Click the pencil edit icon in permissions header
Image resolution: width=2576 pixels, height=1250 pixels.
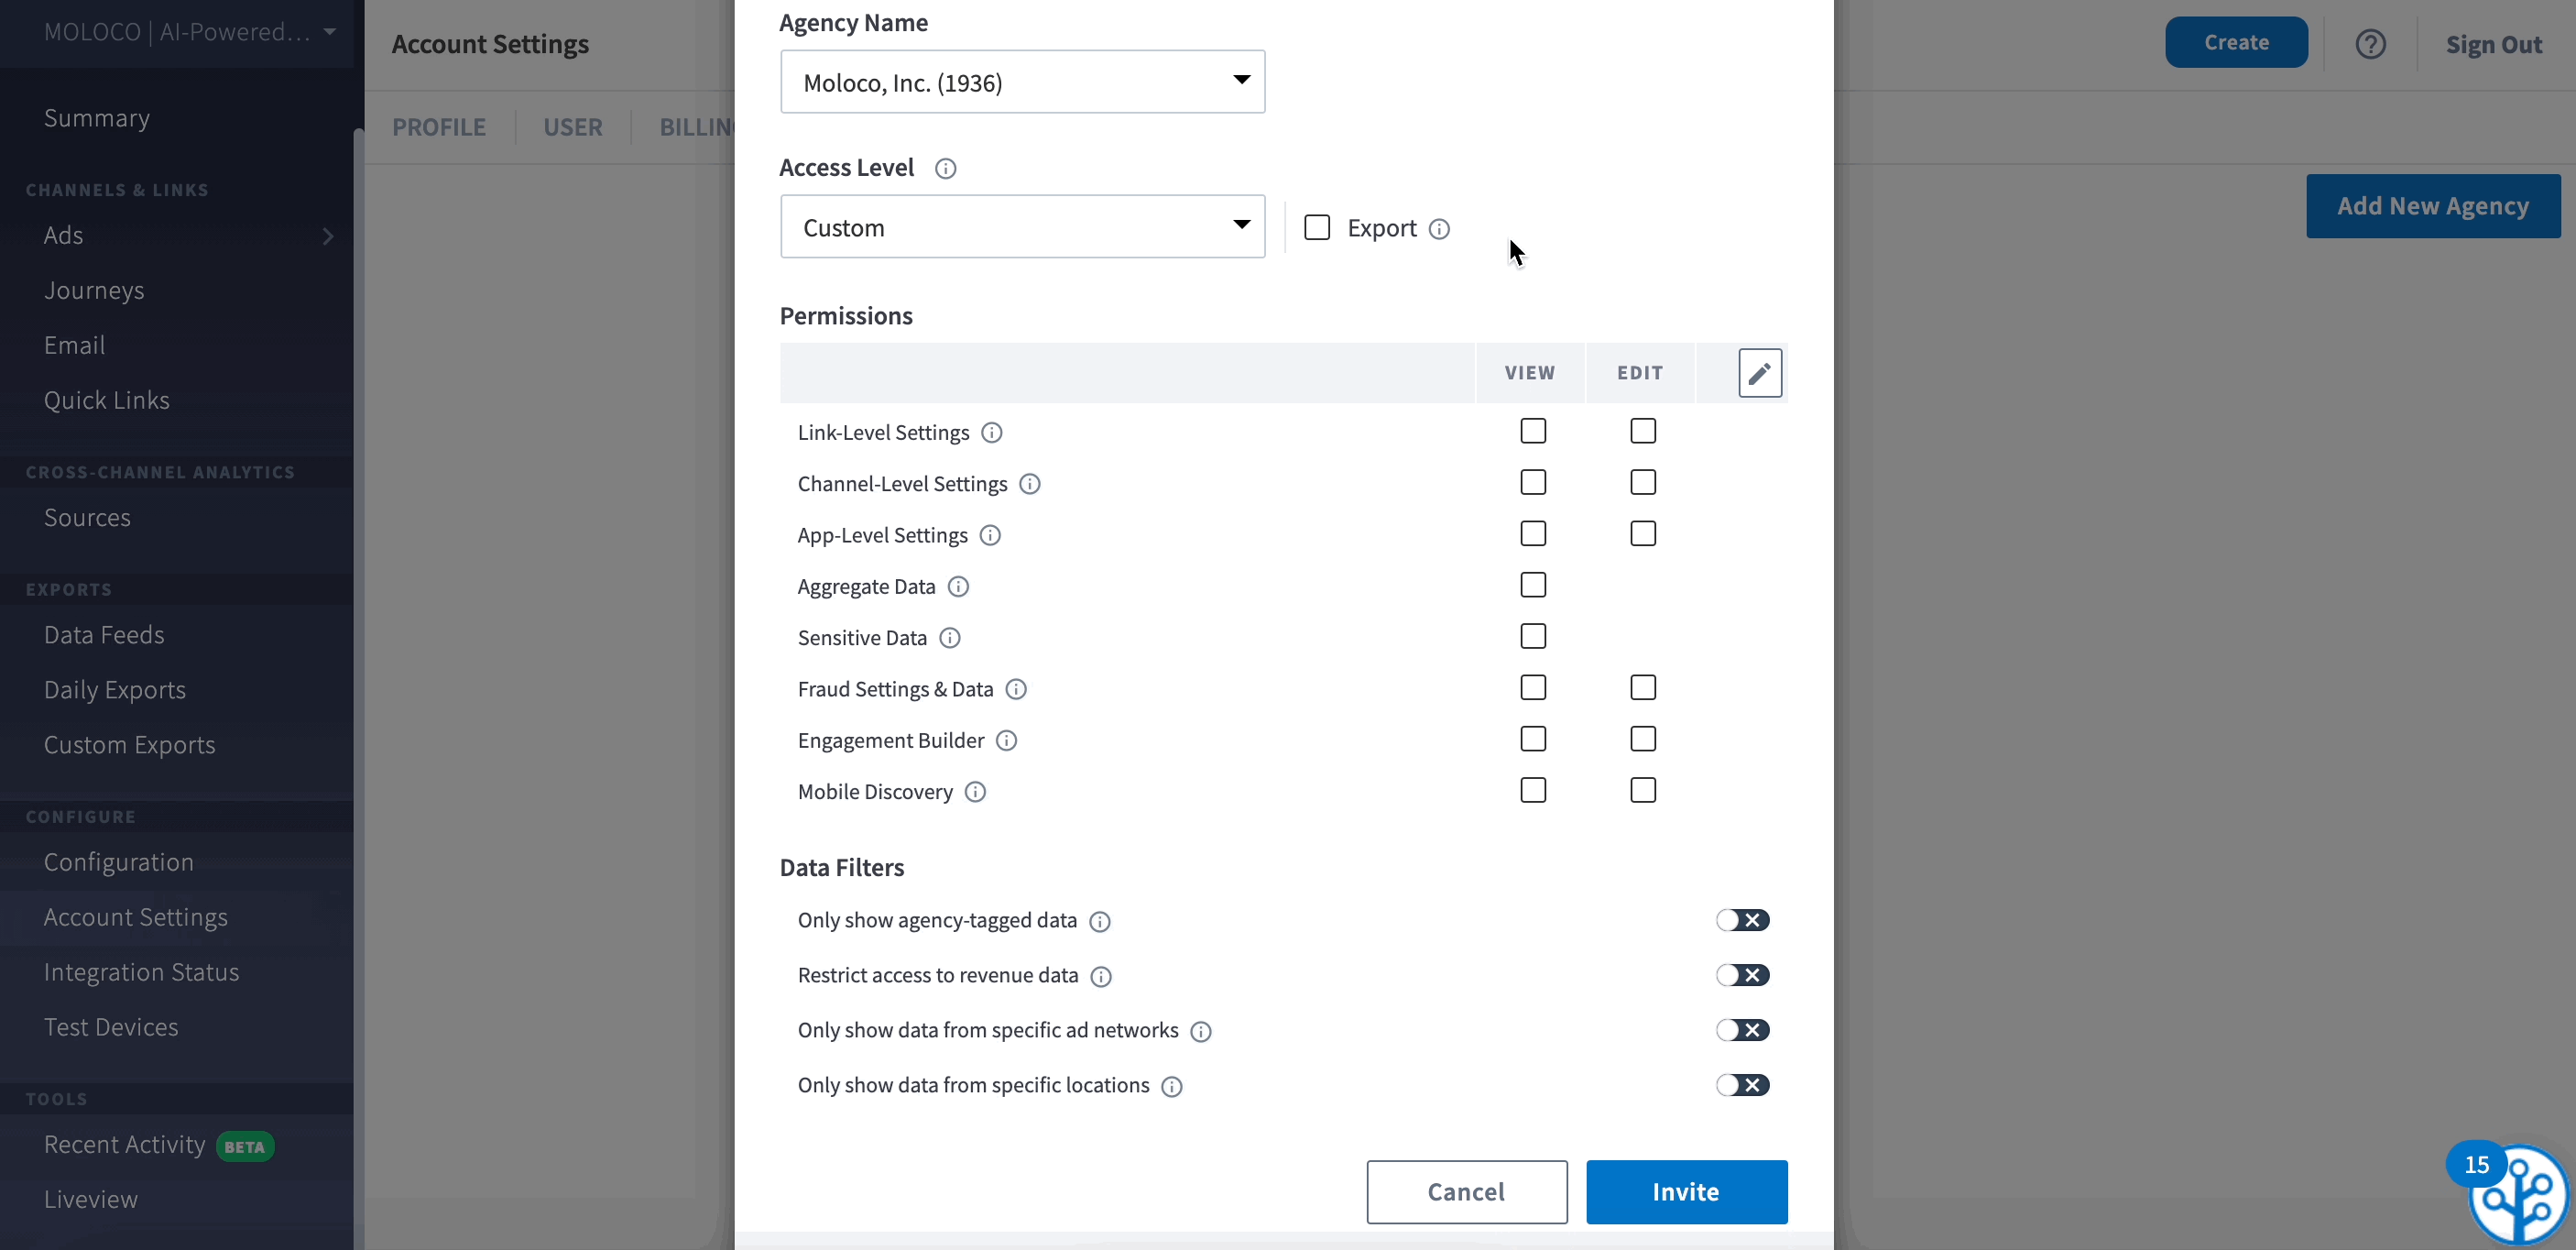[1760, 373]
